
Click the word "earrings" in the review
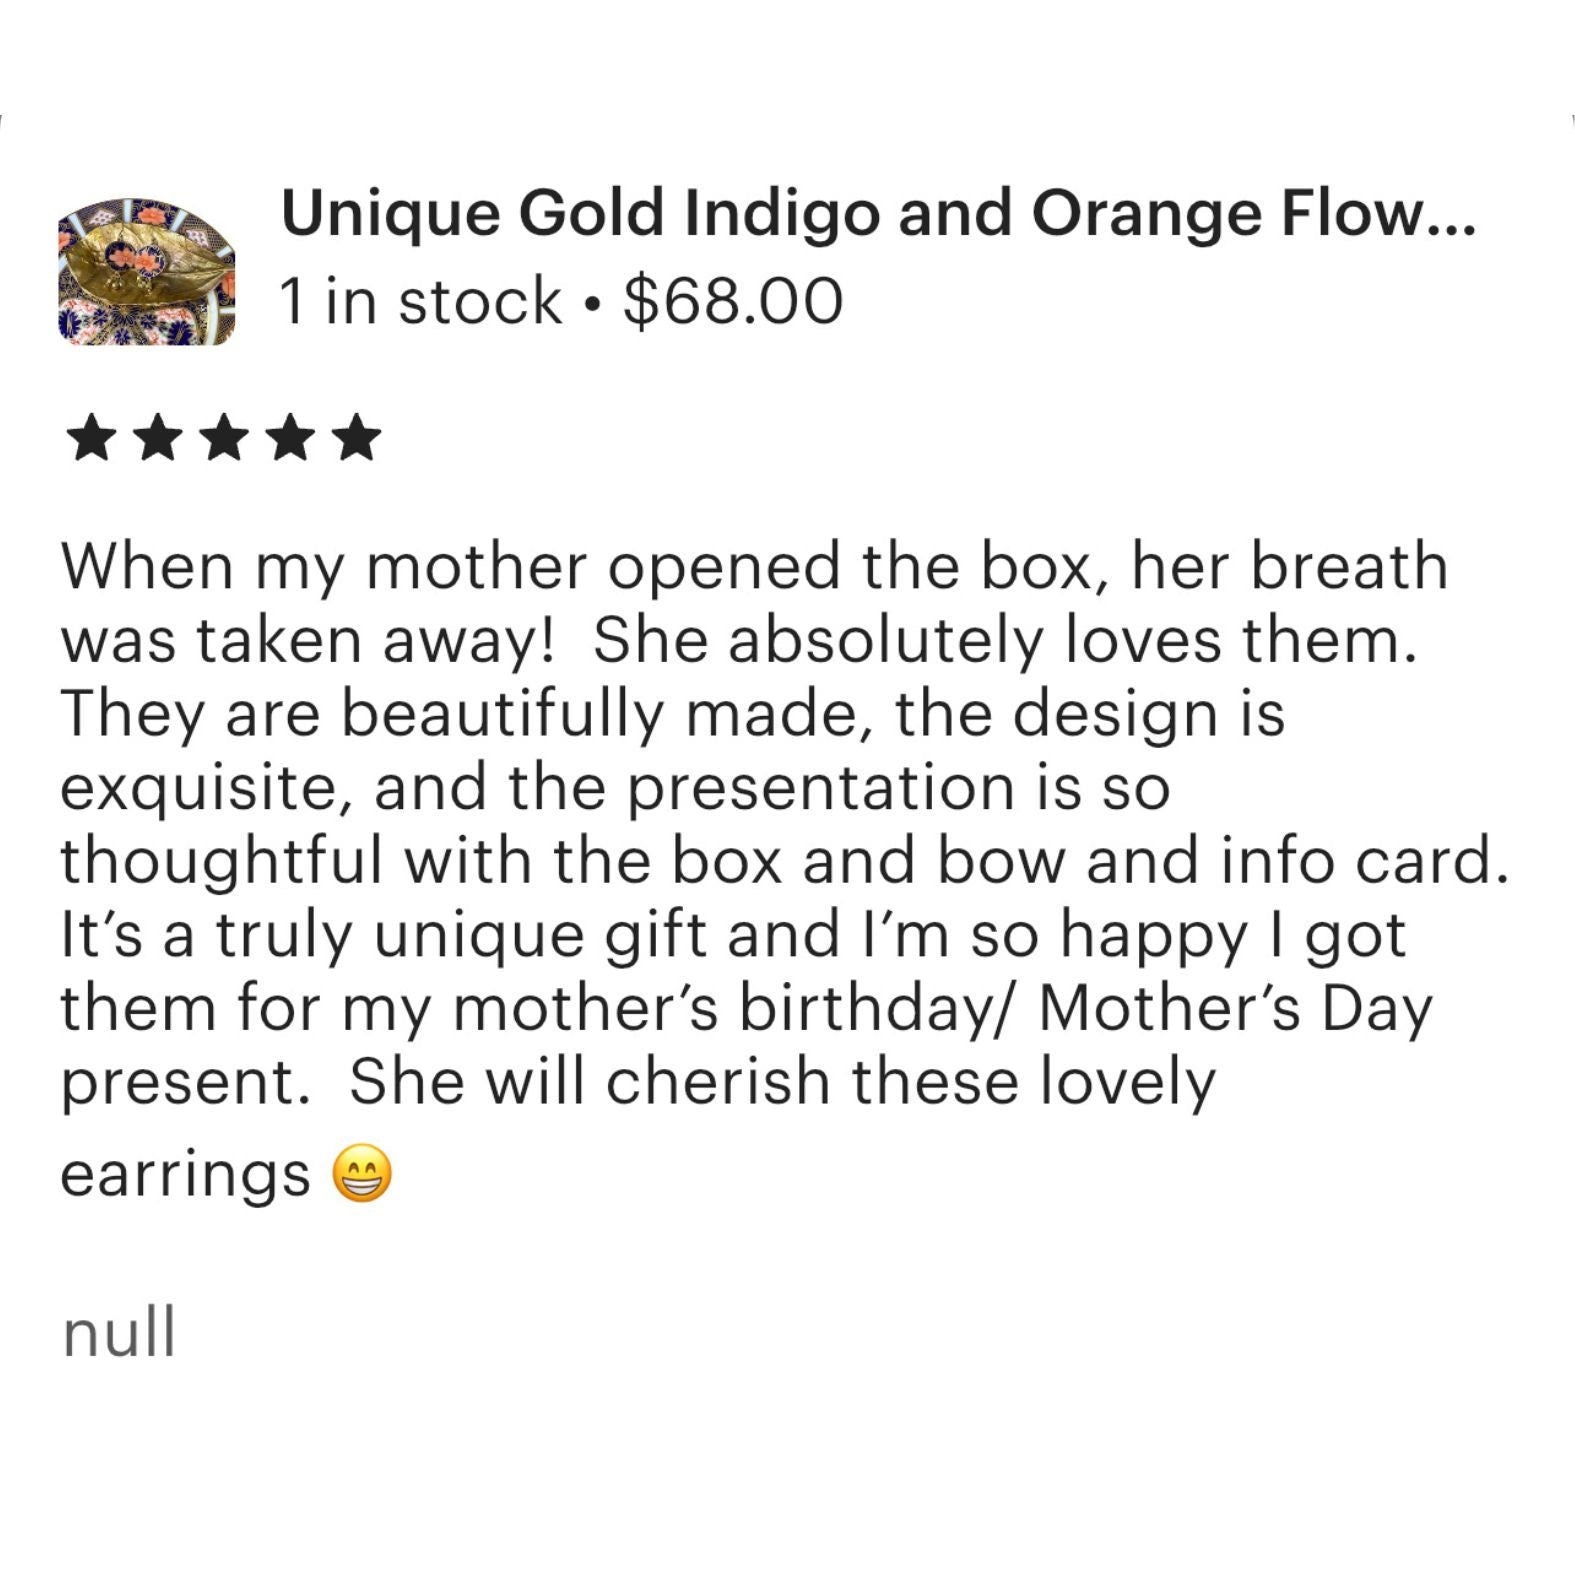coord(185,1174)
